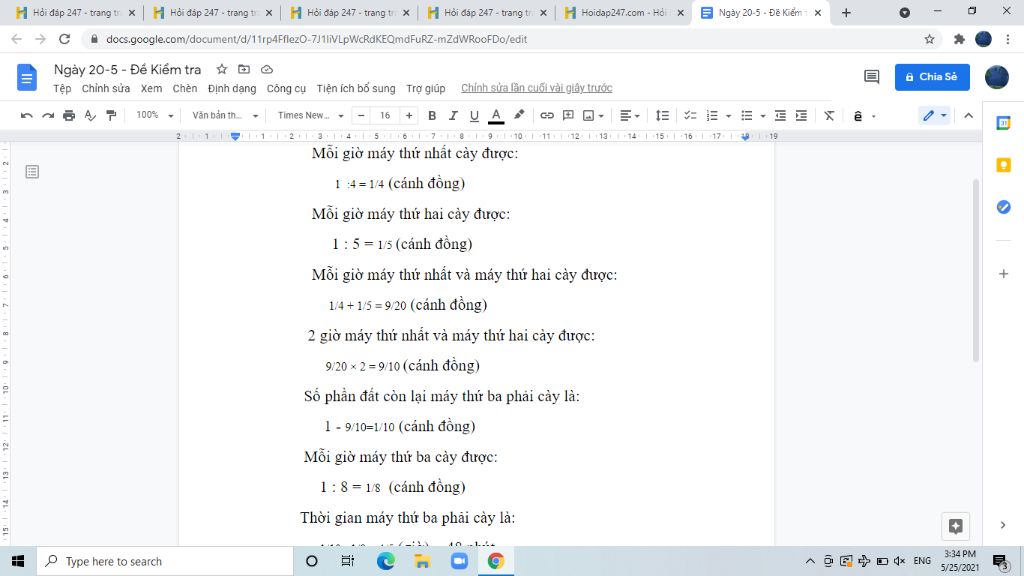The width and height of the screenshot is (1024, 576).
Task: Open the Định dạng menu
Action: 232,88
